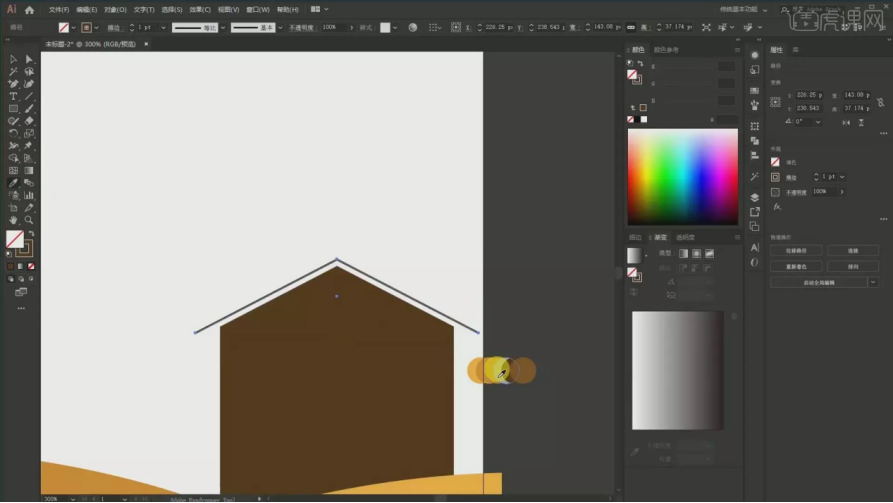The height and width of the screenshot is (503, 893).
Task: Open the rotation angle dropdown in Properties
Action: click(818, 121)
